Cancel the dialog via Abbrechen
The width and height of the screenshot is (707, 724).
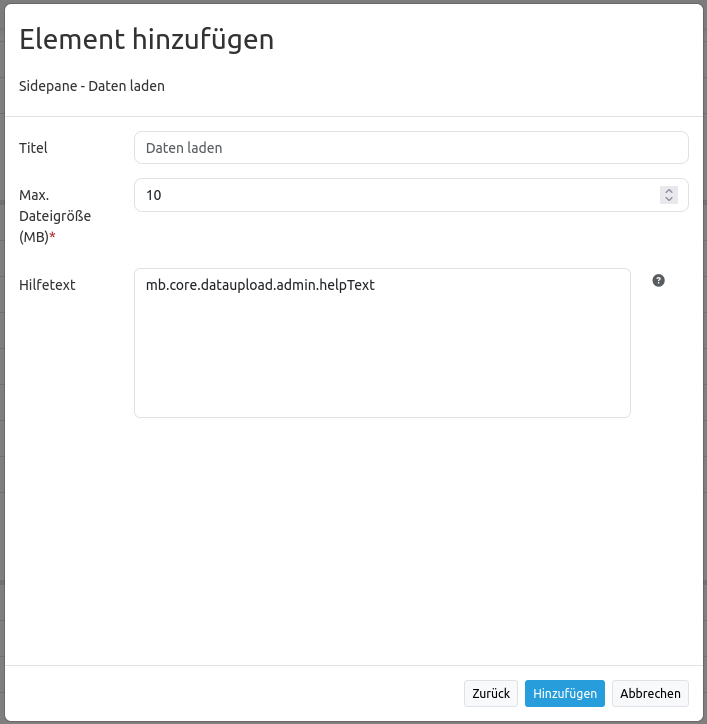pos(650,693)
